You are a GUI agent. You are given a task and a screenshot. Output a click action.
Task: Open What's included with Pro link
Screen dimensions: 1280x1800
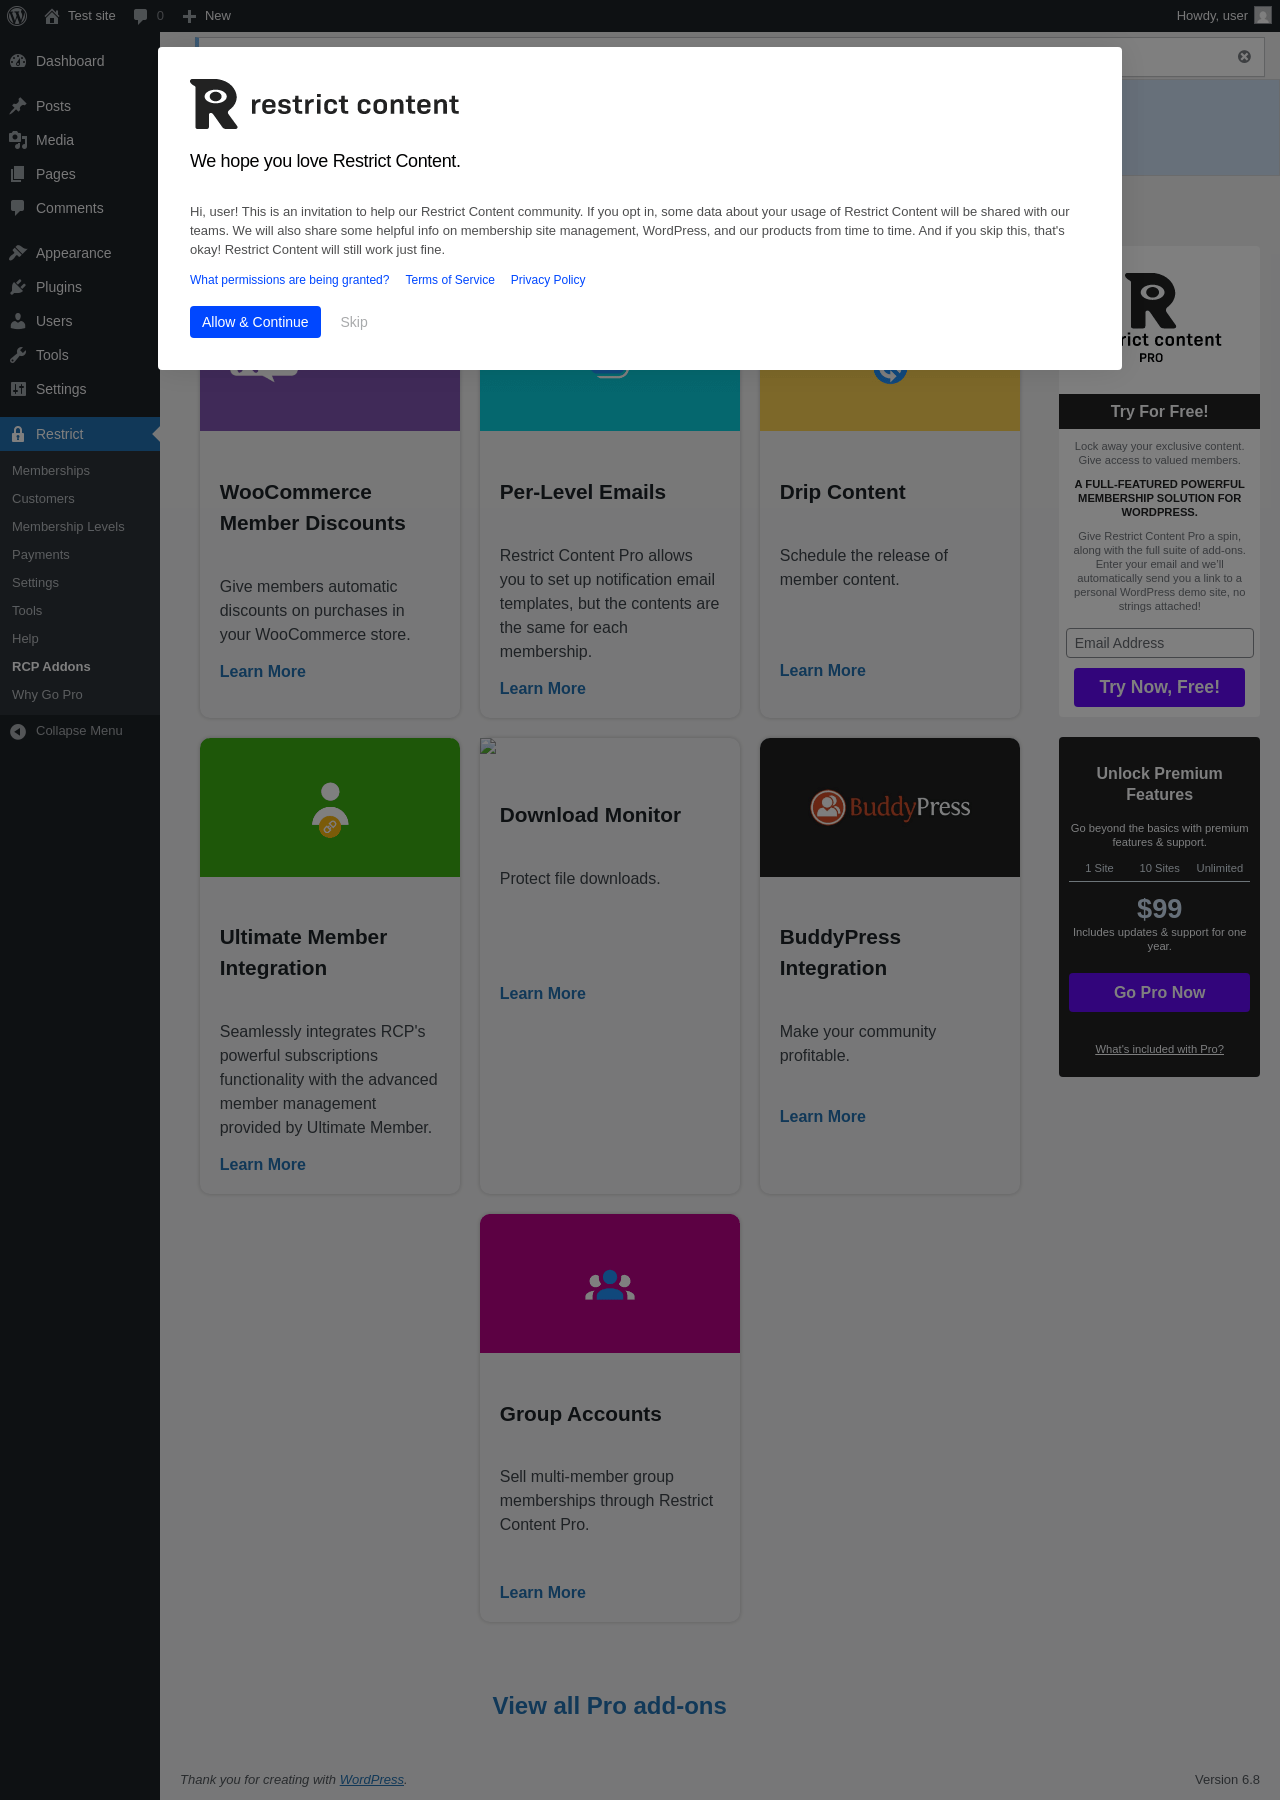pos(1159,1049)
